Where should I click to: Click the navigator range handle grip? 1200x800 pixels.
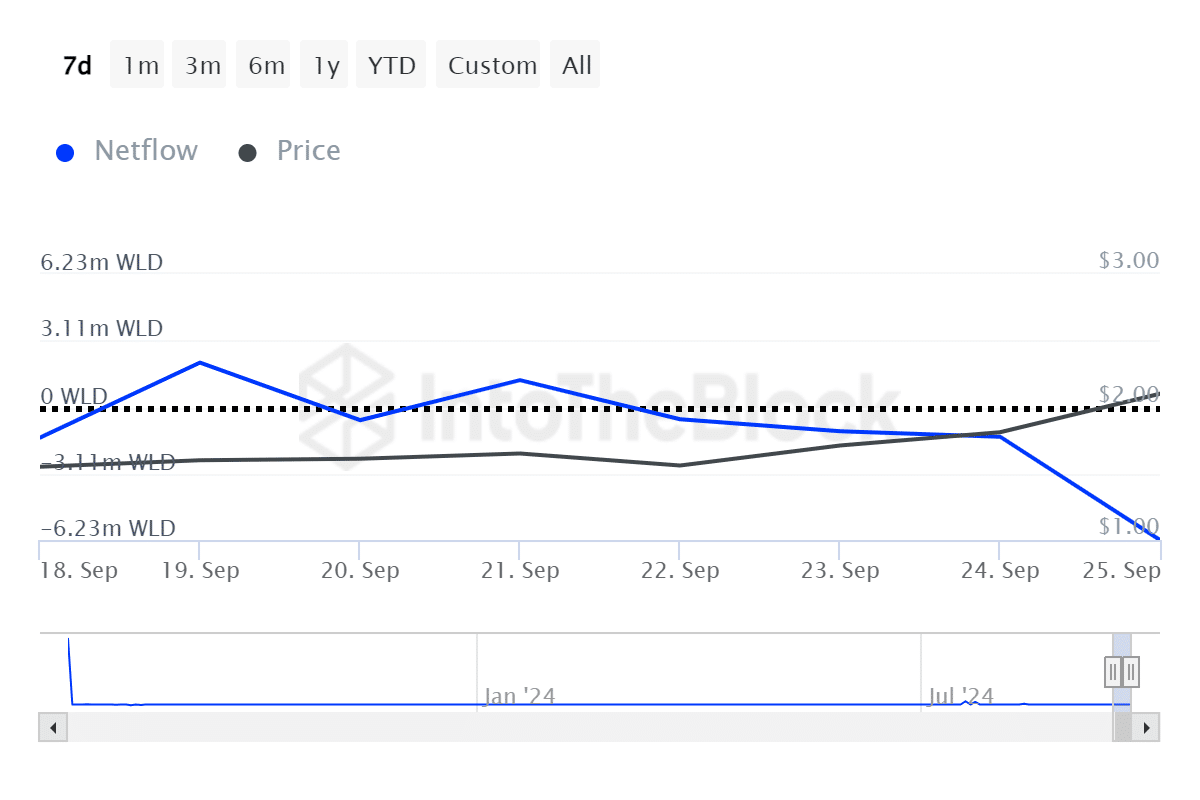(1121, 672)
